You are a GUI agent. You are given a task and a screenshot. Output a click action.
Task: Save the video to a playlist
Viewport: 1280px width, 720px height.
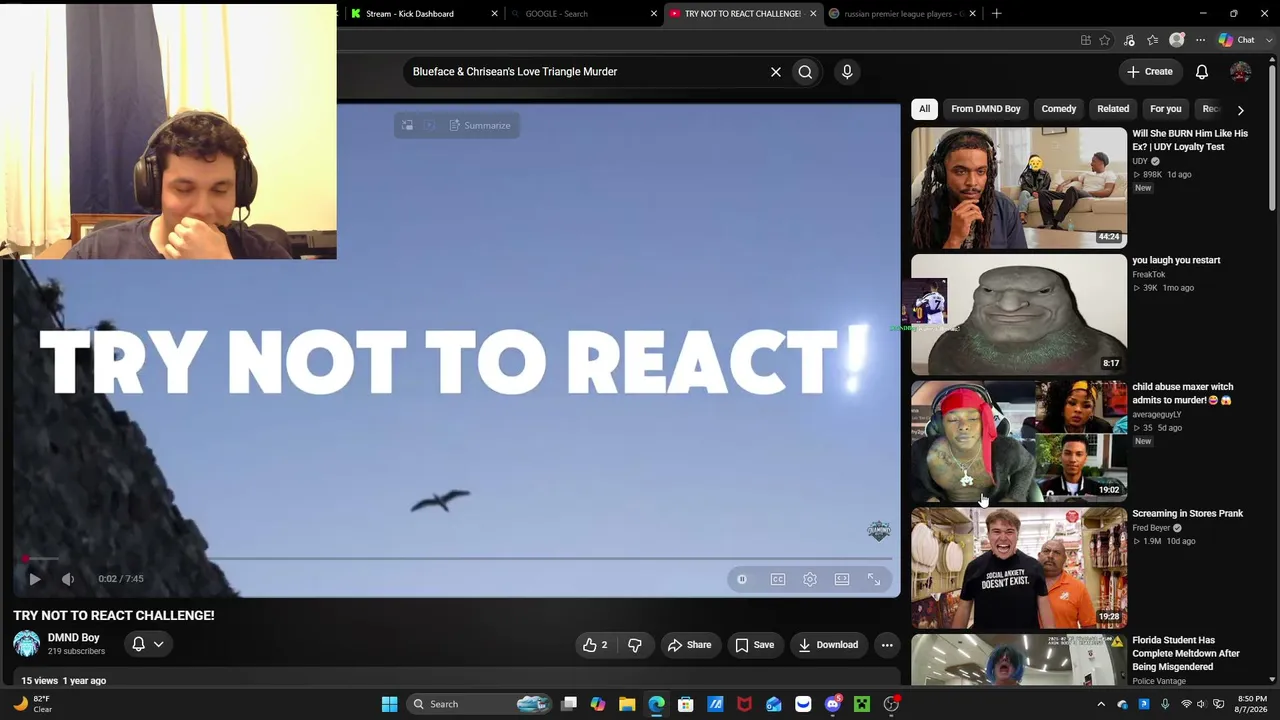tap(755, 645)
